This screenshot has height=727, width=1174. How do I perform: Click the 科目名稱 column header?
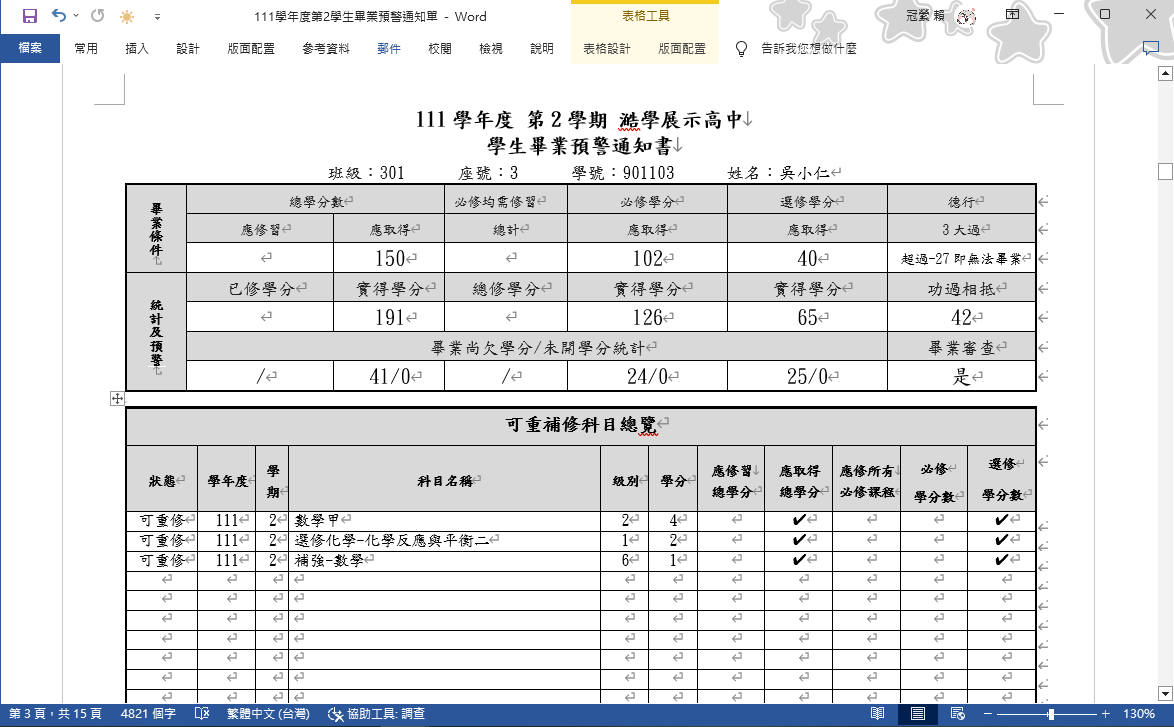click(x=445, y=481)
